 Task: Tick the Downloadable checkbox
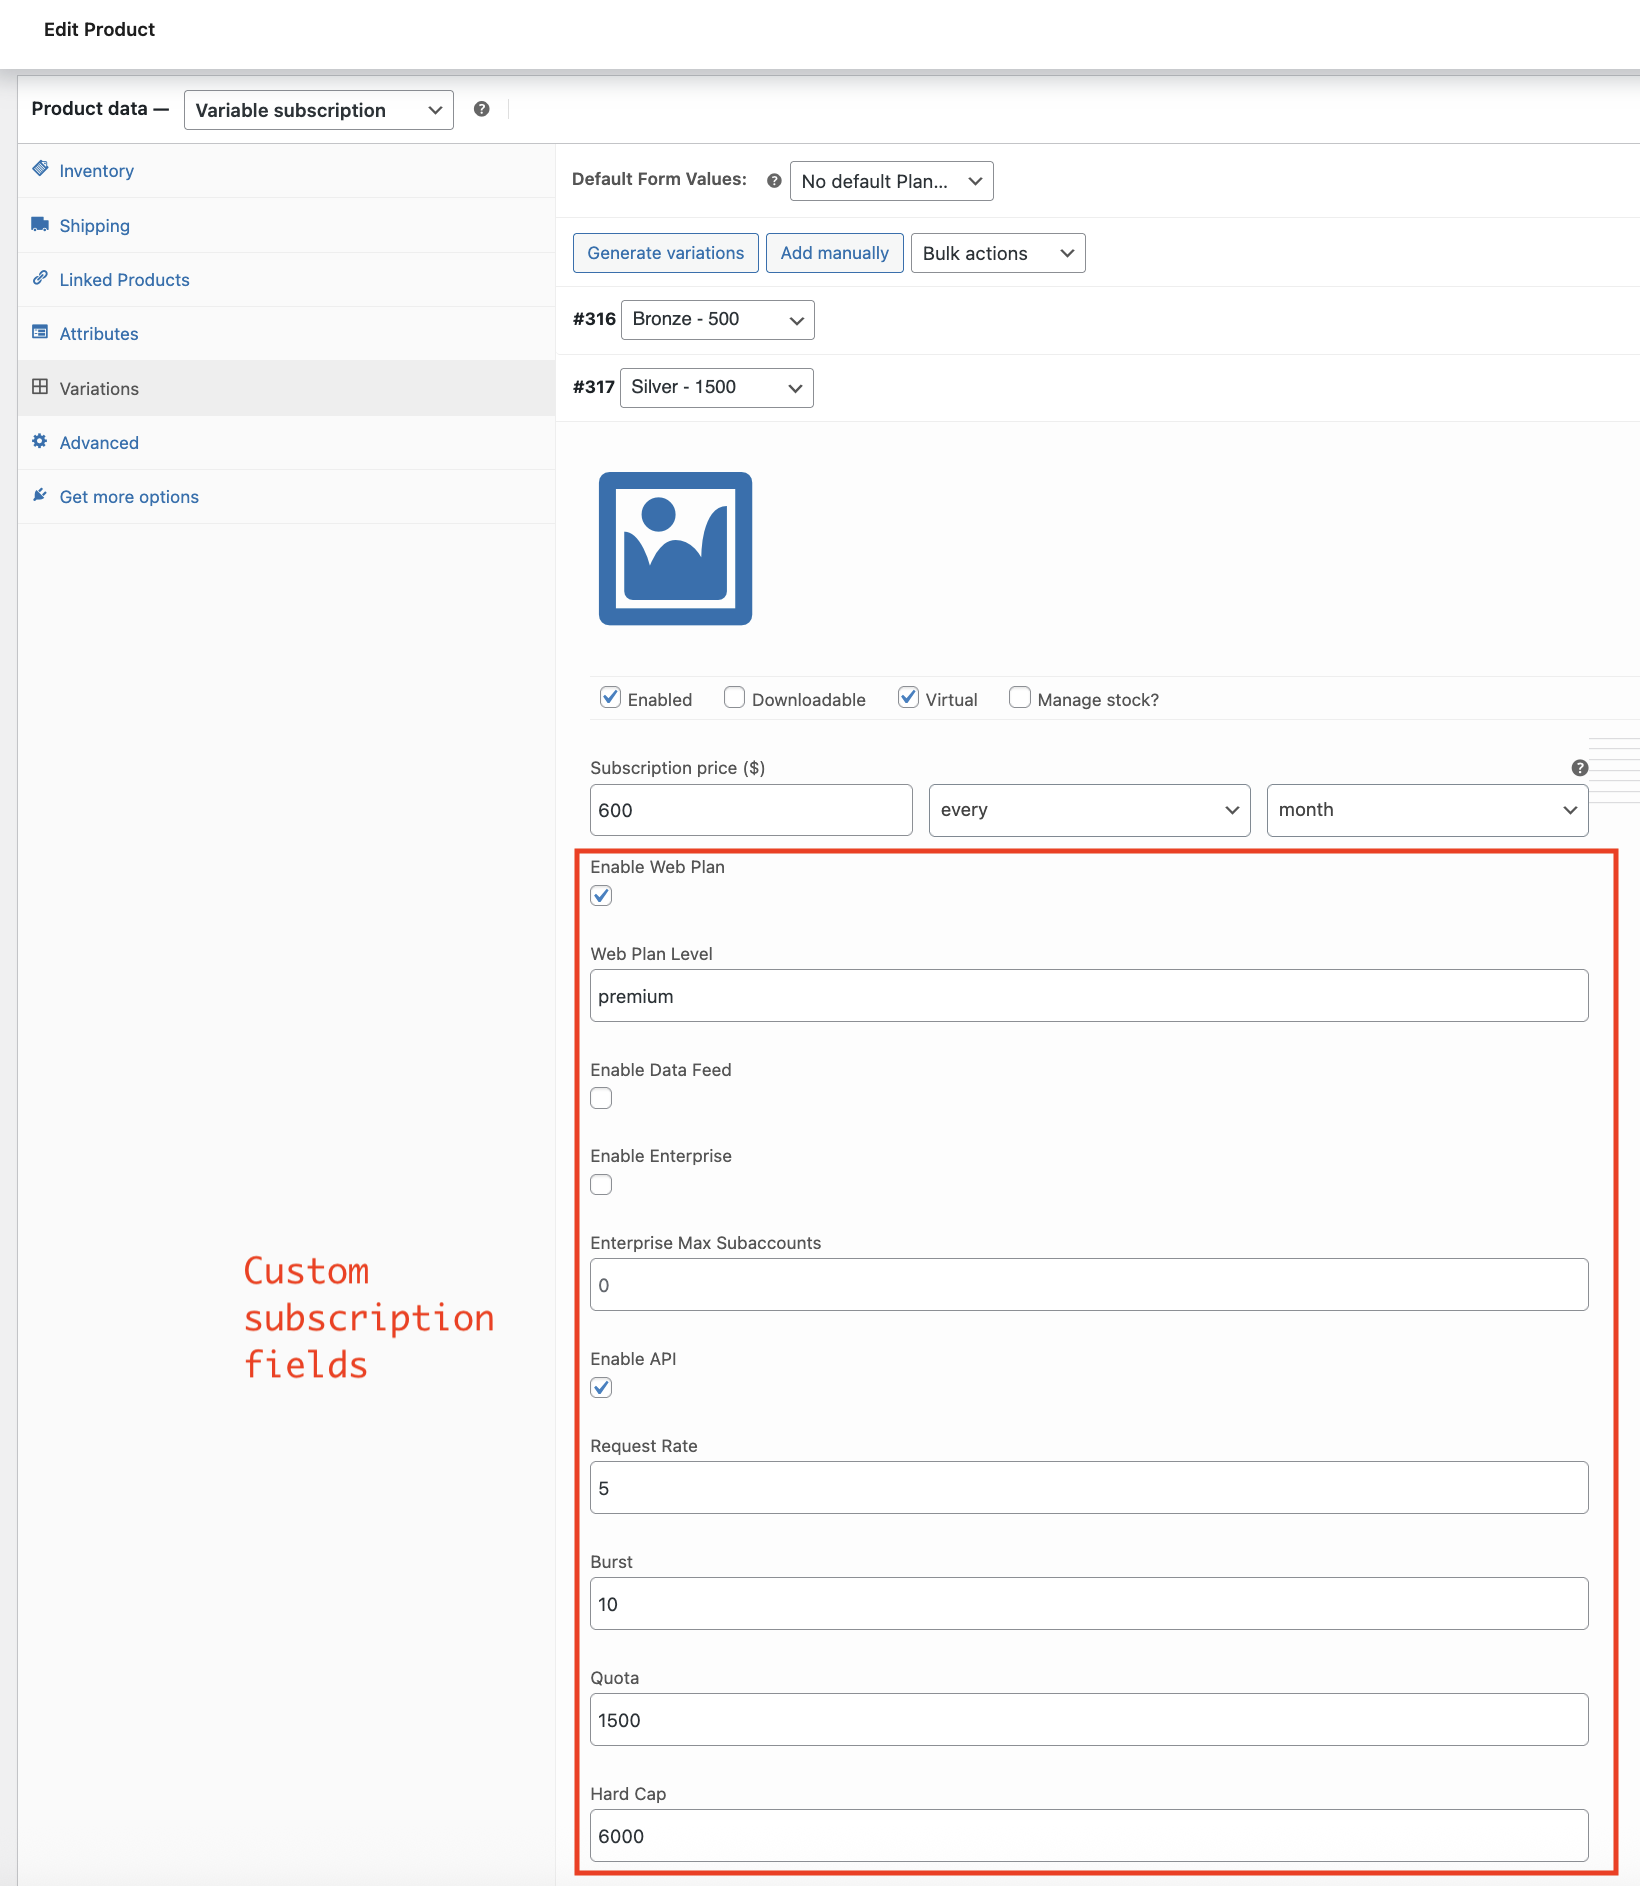tap(735, 698)
